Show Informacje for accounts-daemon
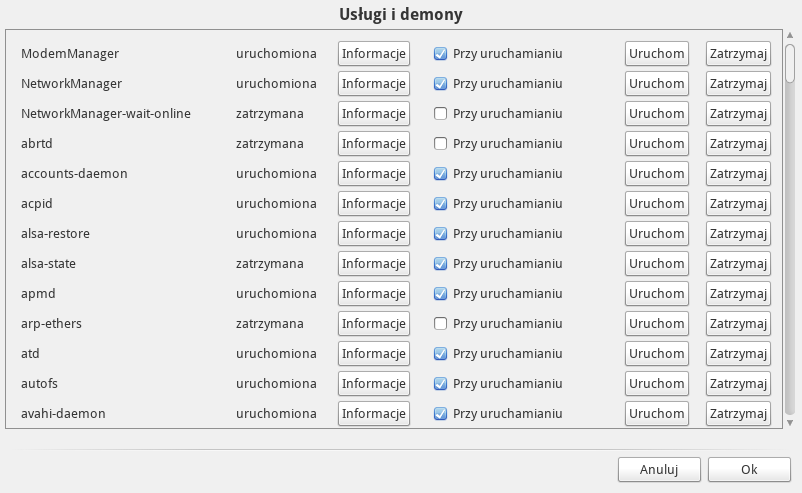The width and height of the screenshot is (802, 493). [x=374, y=174]
